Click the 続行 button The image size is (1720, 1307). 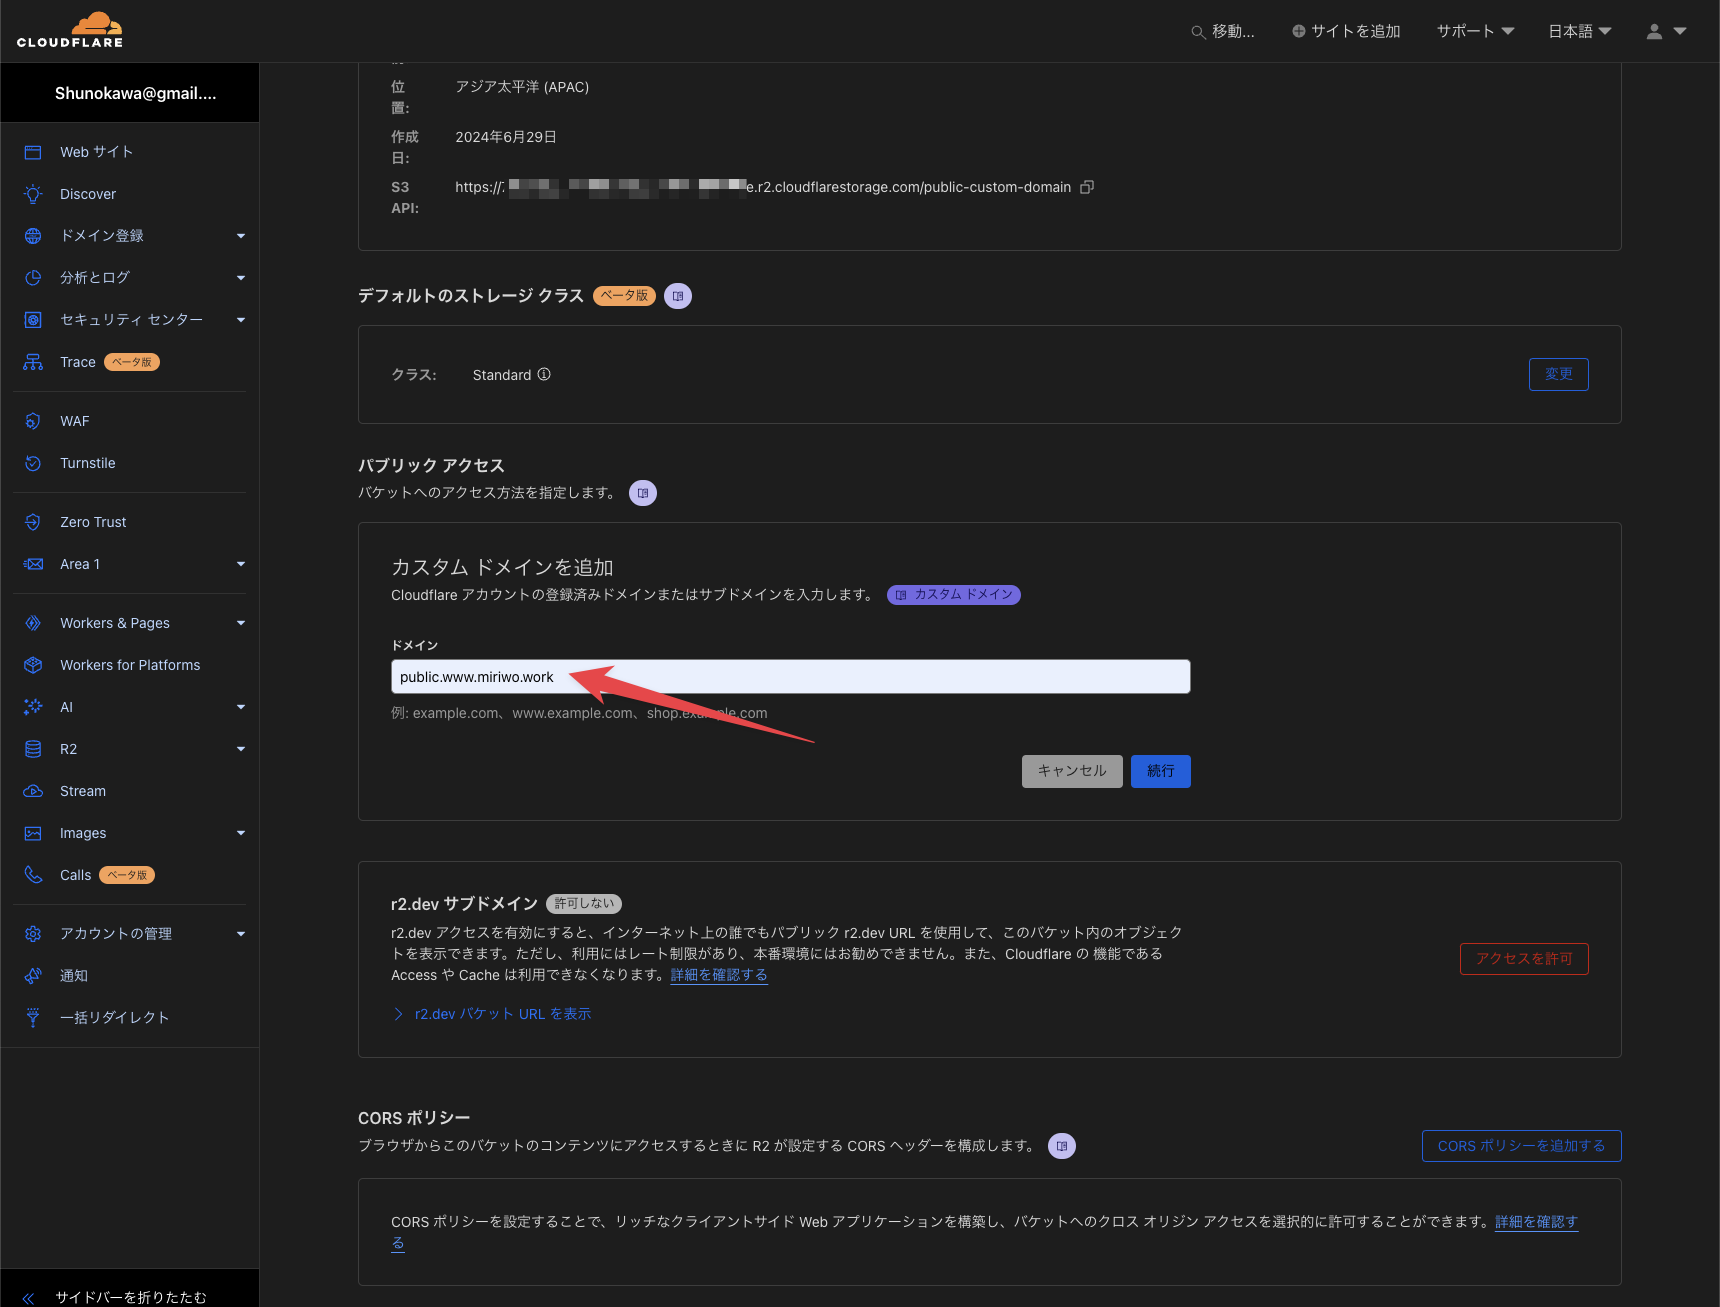click(1160, 771)
